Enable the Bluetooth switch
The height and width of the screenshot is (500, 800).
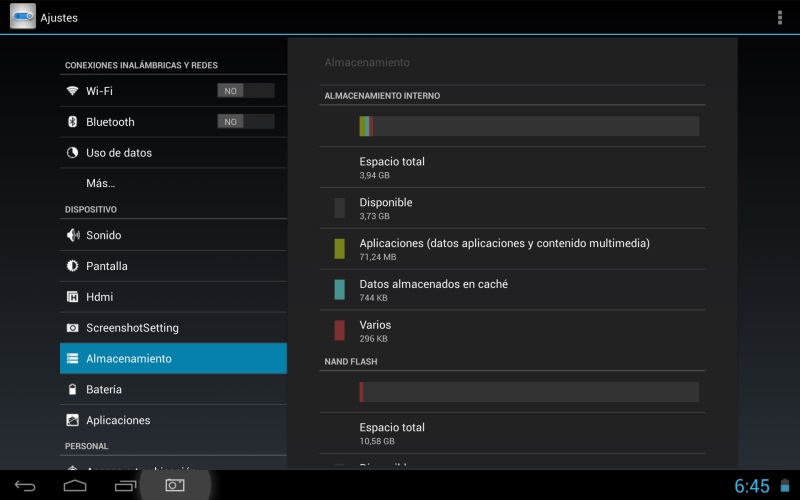(x=245, y=122)
